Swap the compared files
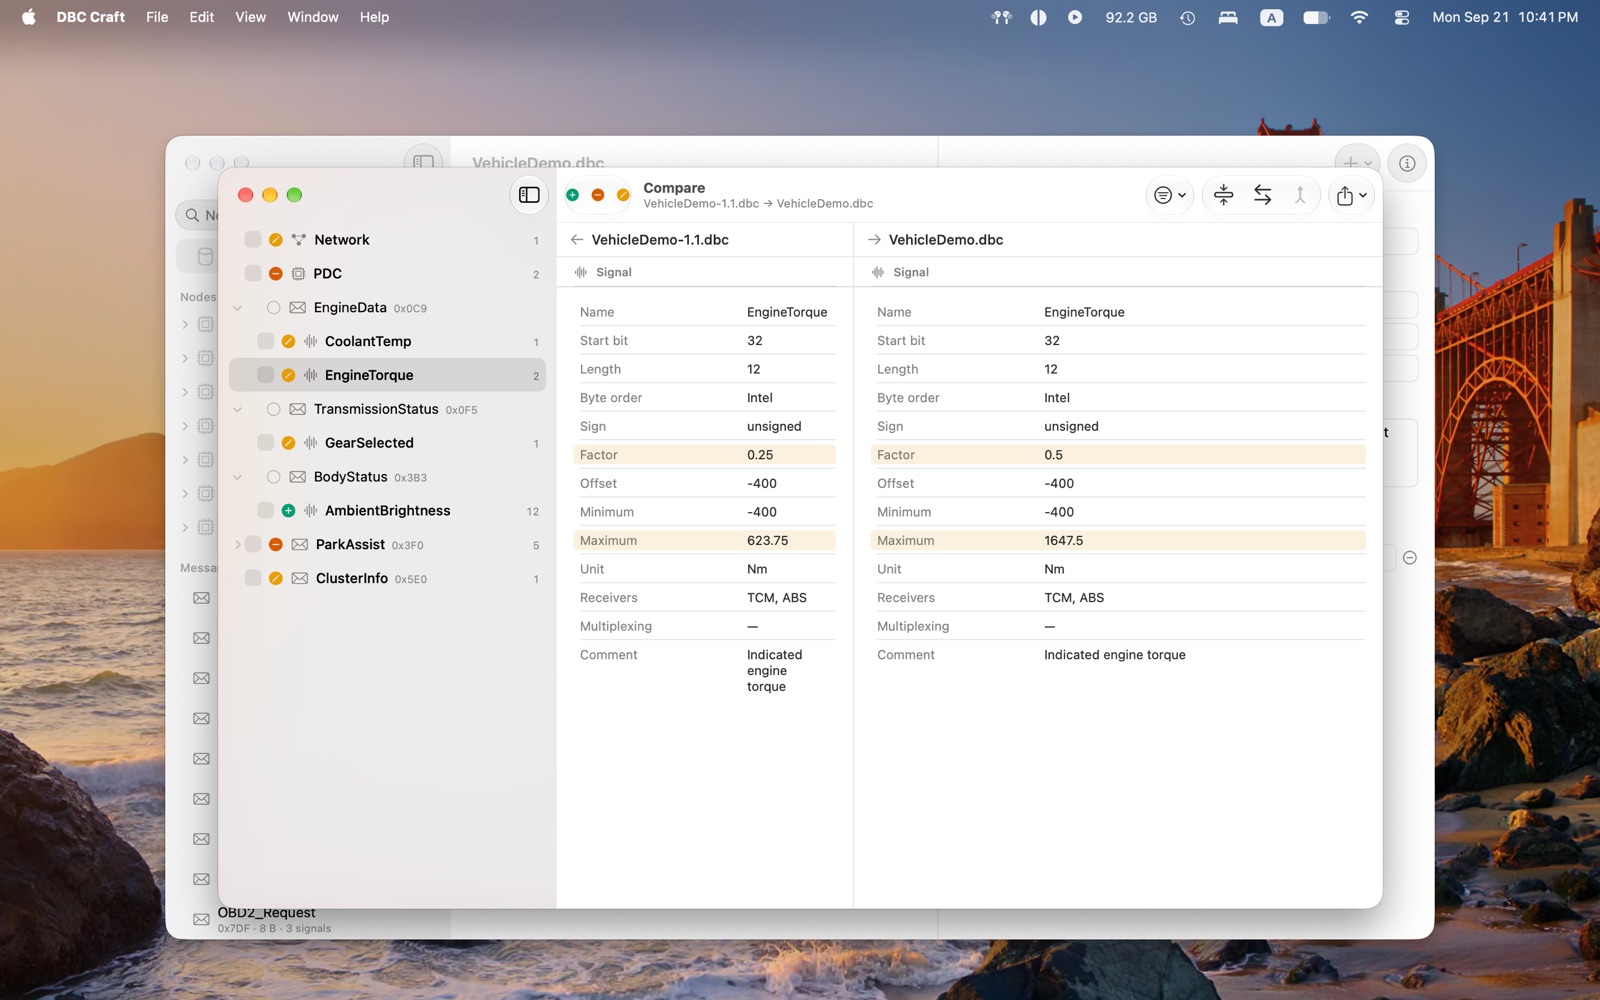This screenshot has height=1000, width=1600. pos(1262,195)
